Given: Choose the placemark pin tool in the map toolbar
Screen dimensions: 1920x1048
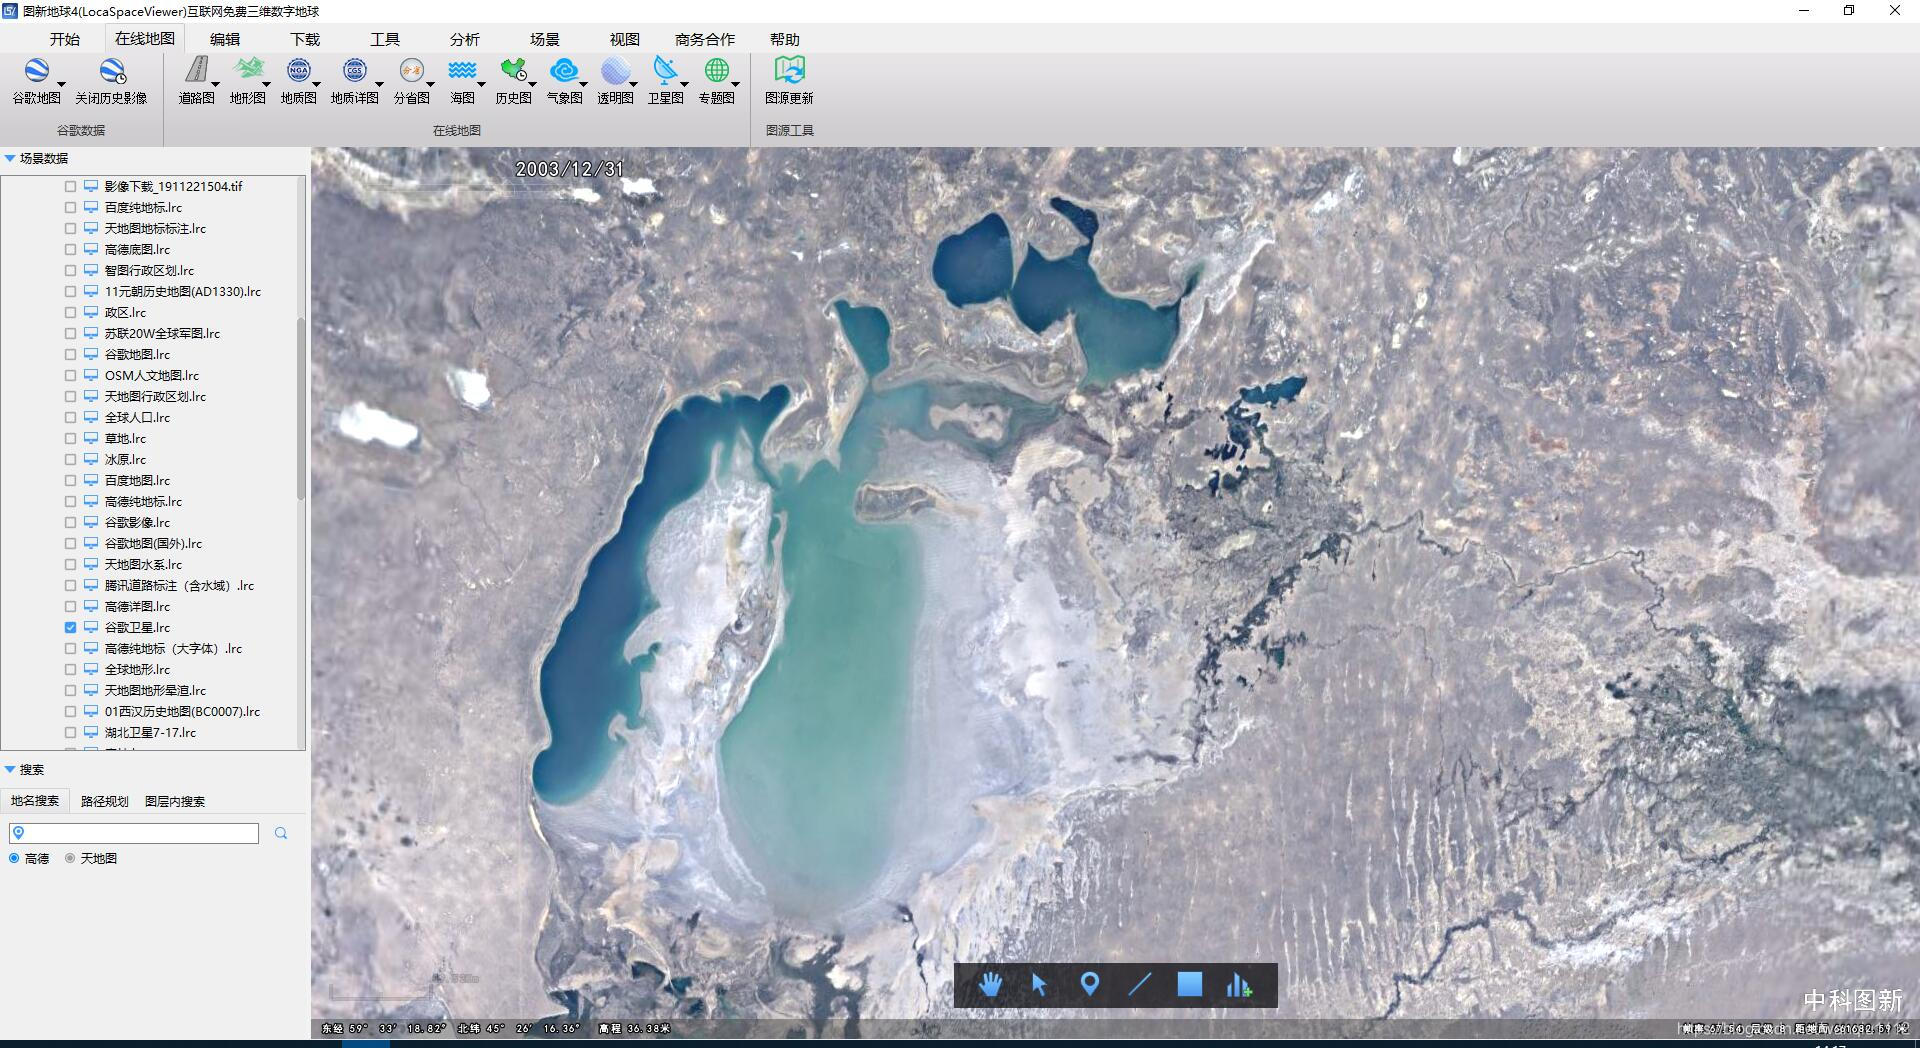Looking at the screenshot, I should 1090,985.
